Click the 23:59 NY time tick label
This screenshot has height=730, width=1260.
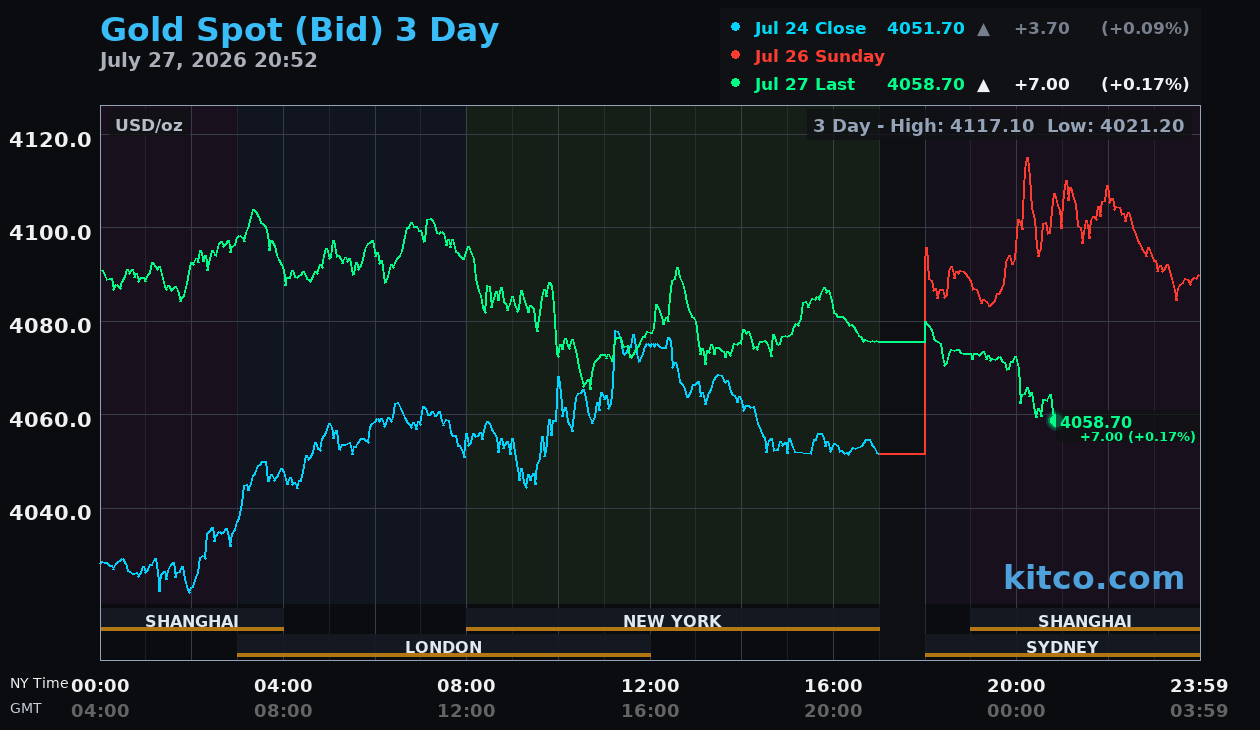(1199, 686)
